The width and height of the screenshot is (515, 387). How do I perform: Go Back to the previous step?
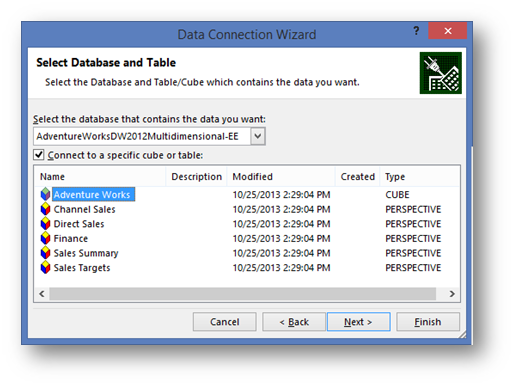[294, 322]
